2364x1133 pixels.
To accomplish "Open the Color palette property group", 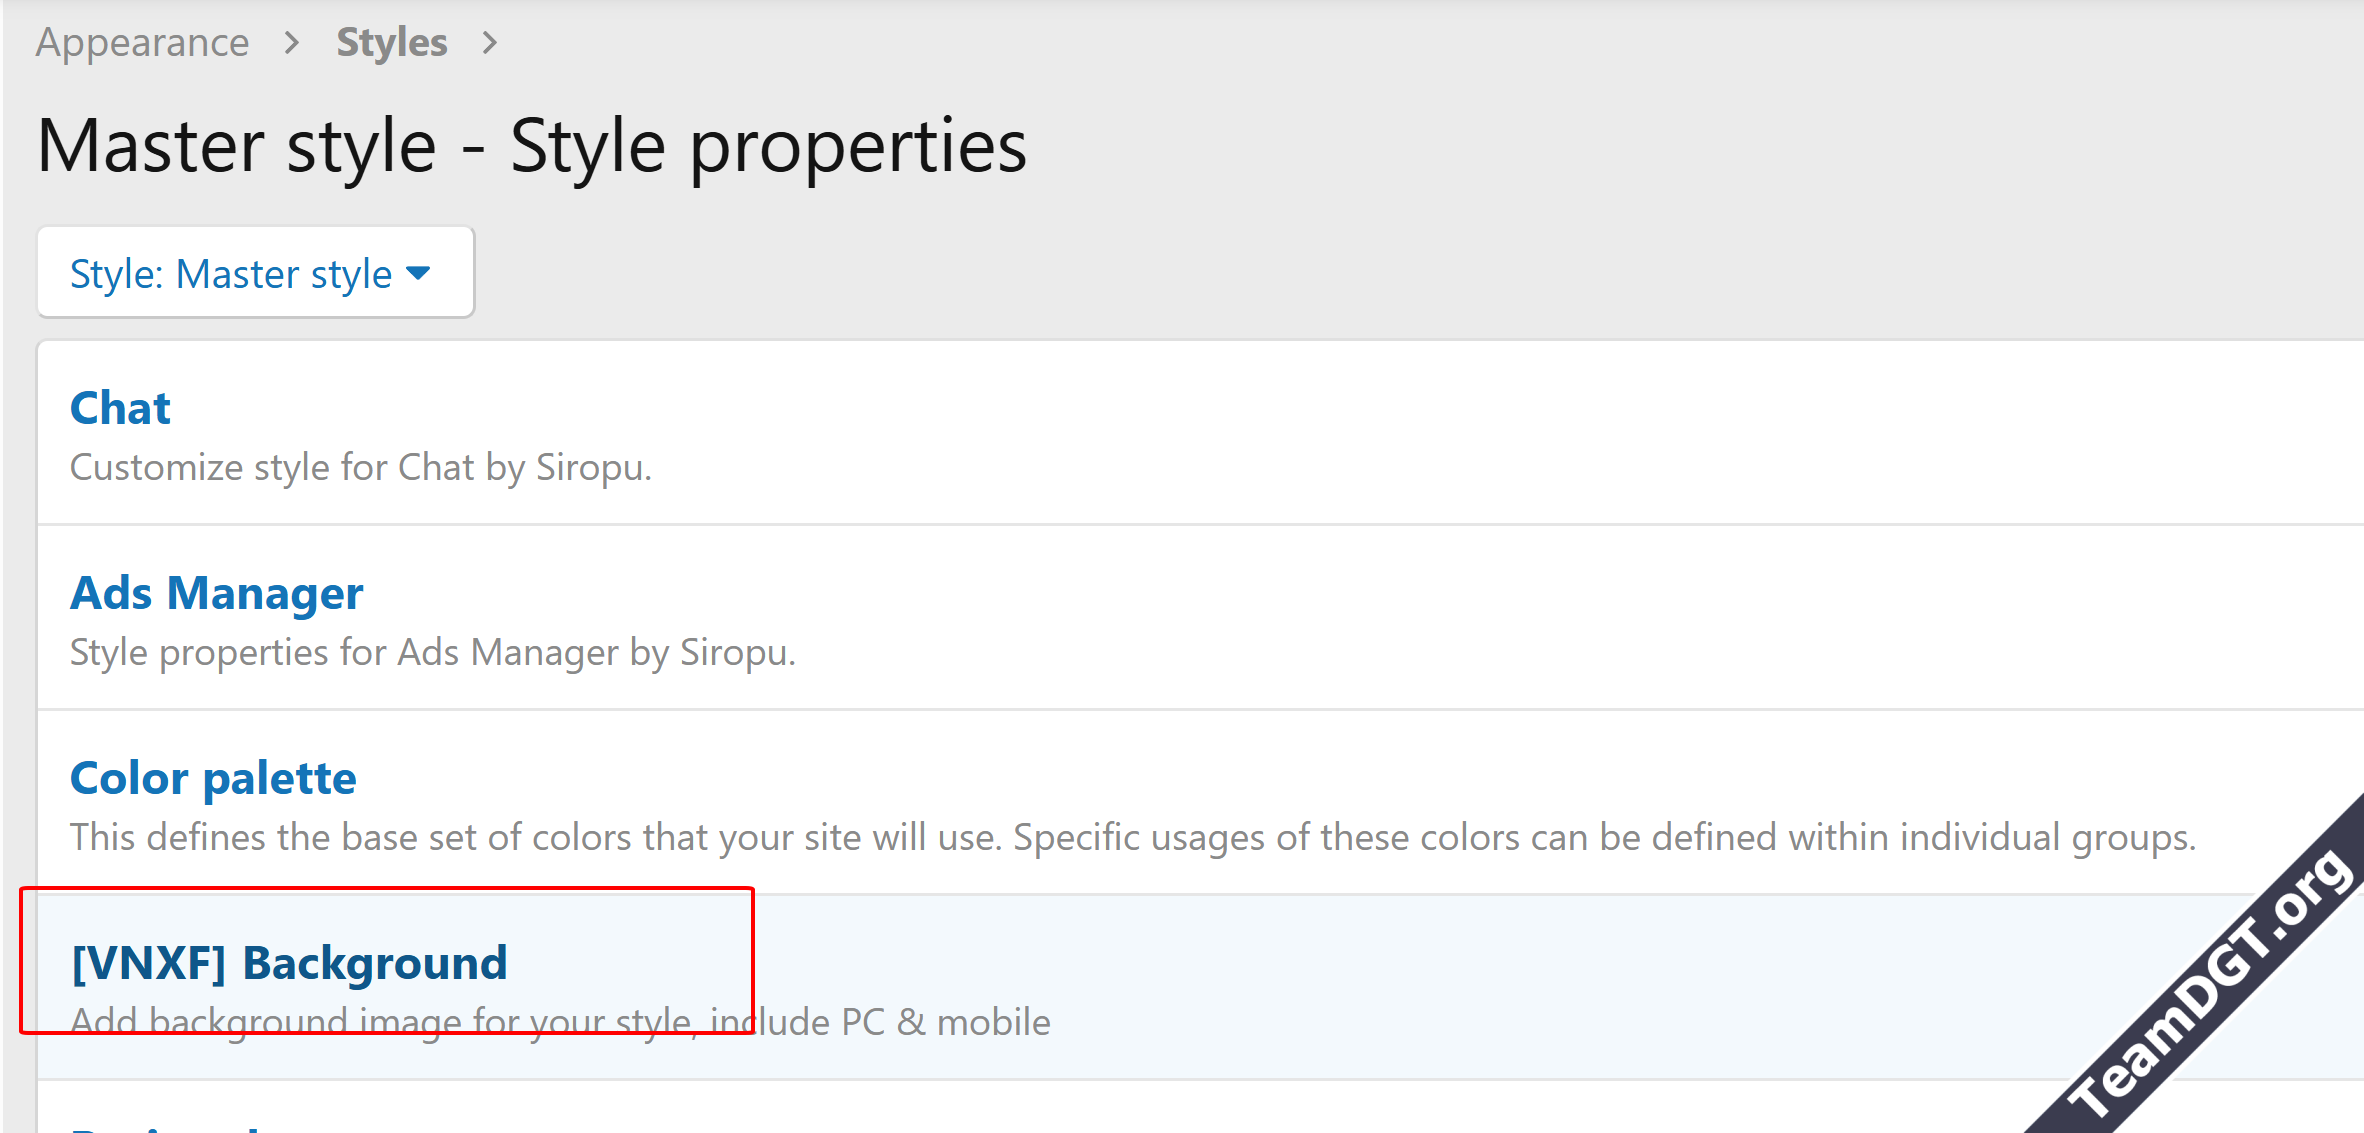I will [213, 778].
